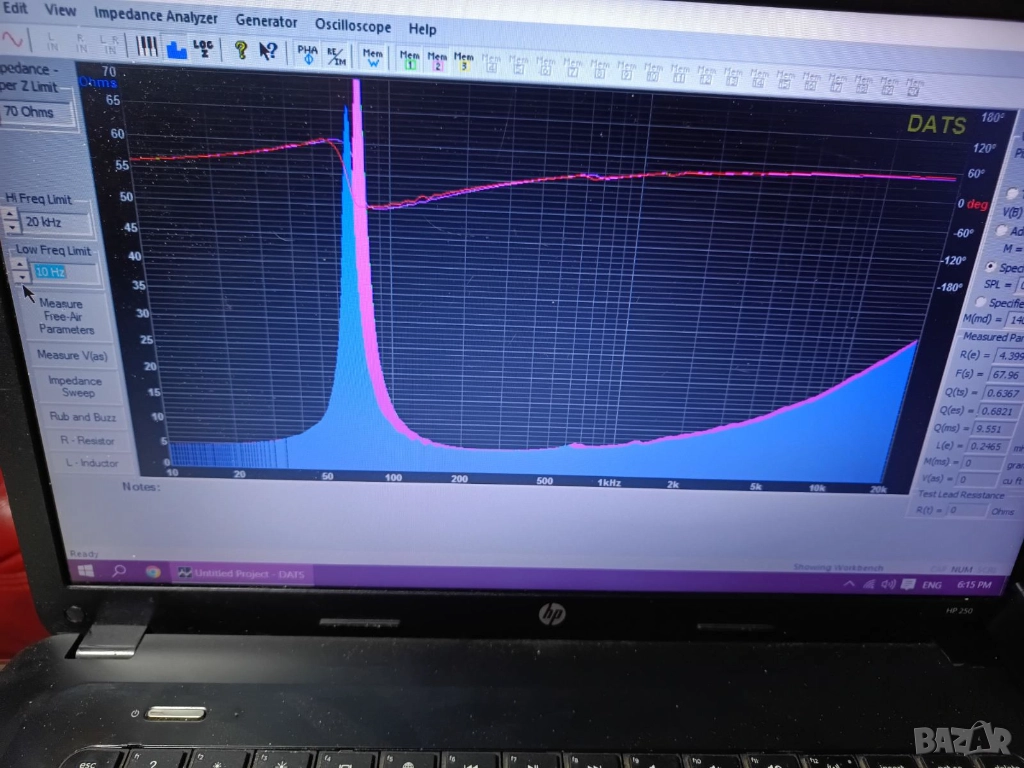The width and height of the screenshot is (1024, 768).
Task: Select memory slot Mem 12
Action: point(706,73)
